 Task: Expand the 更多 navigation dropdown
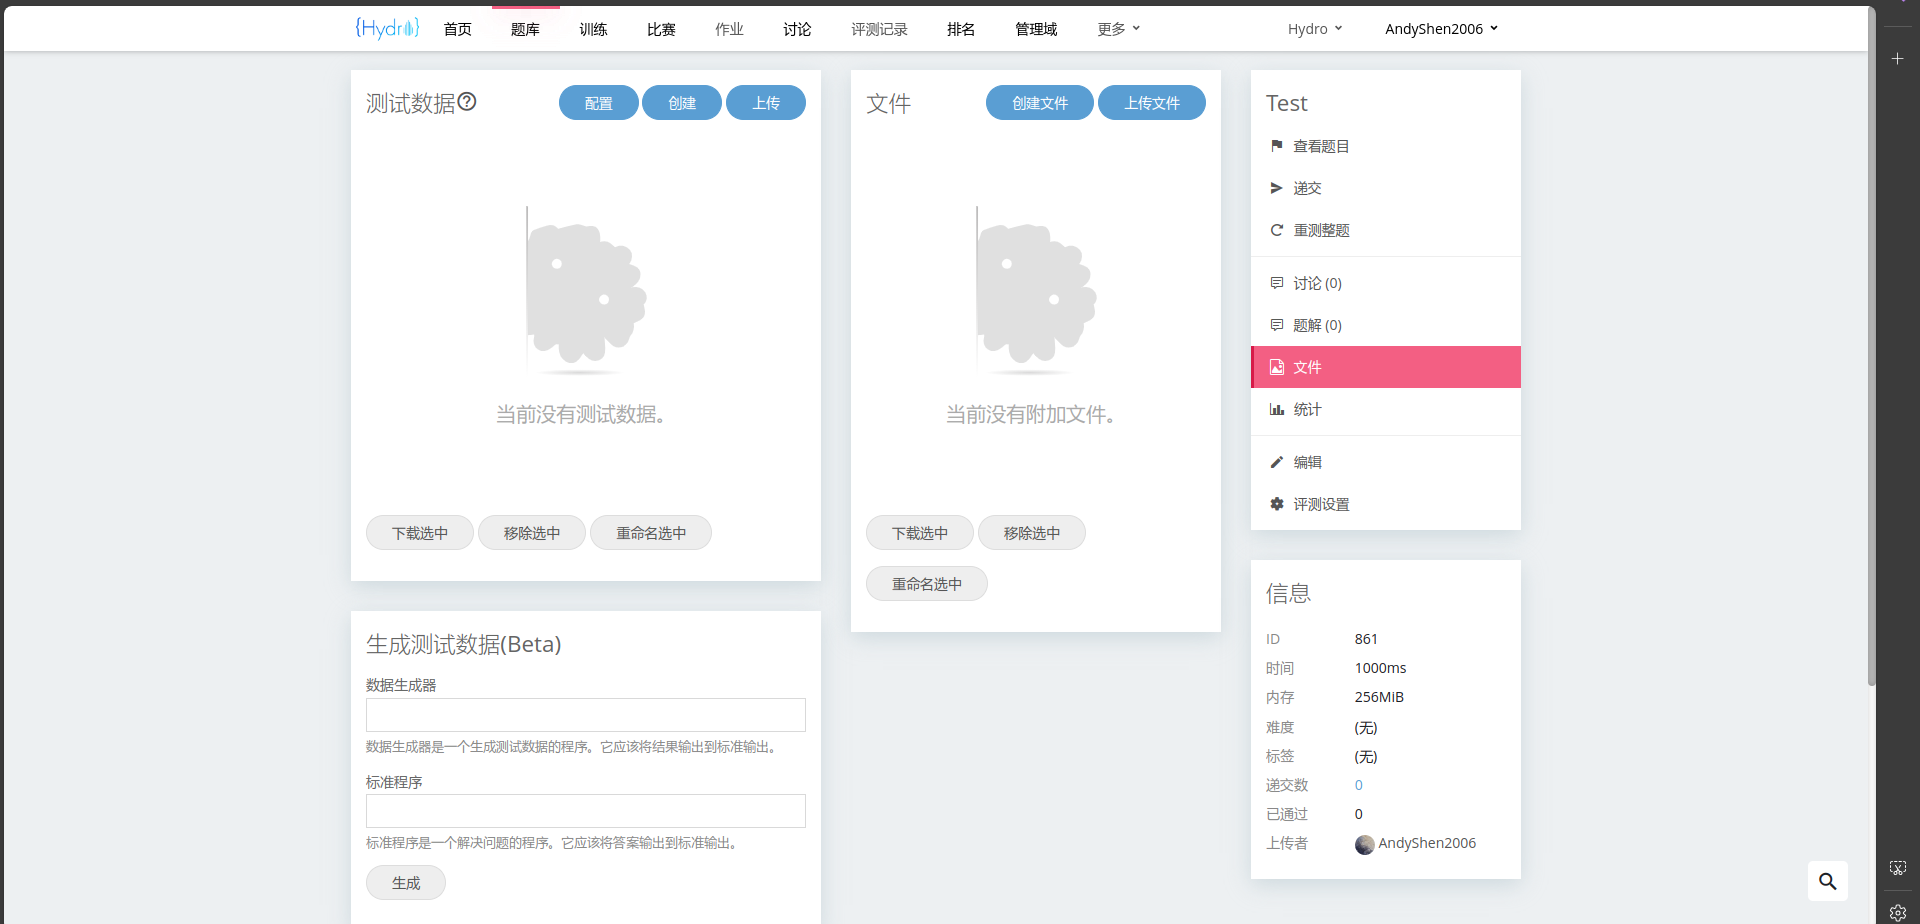pos(1118,29)
